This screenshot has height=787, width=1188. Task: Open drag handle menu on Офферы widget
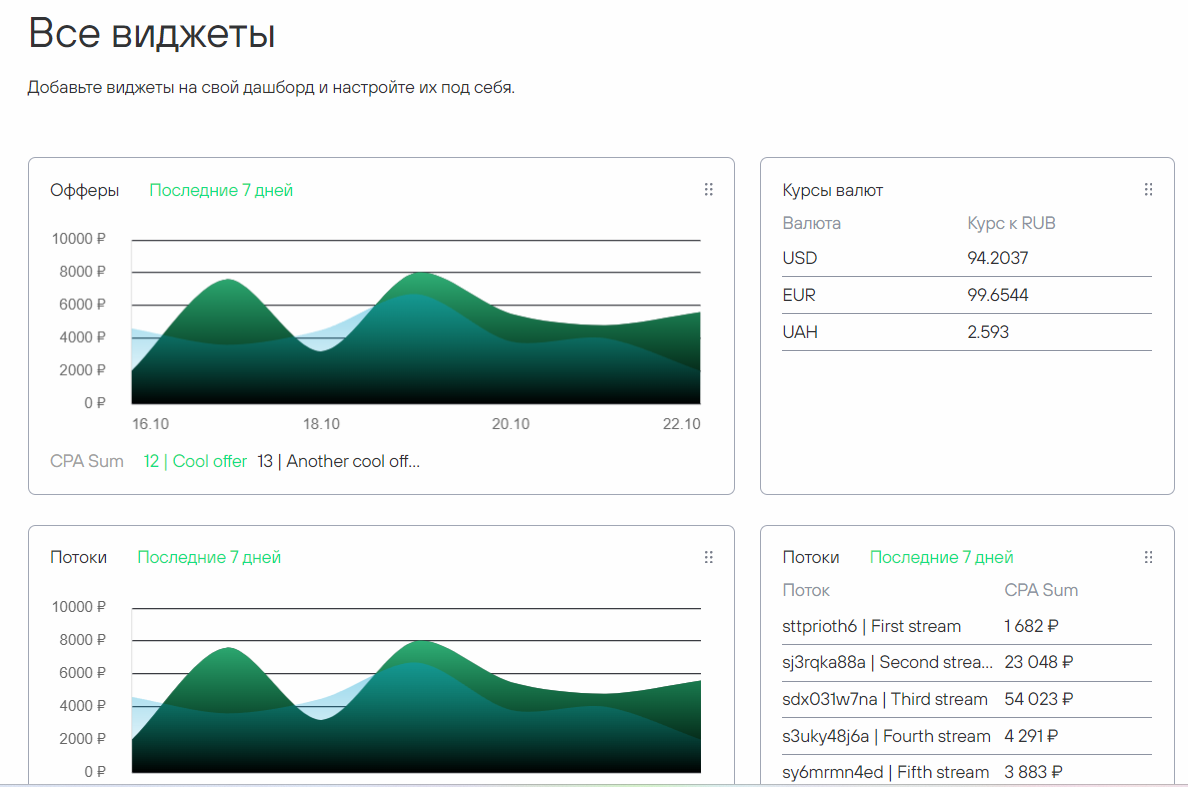(x=708, y=189)
